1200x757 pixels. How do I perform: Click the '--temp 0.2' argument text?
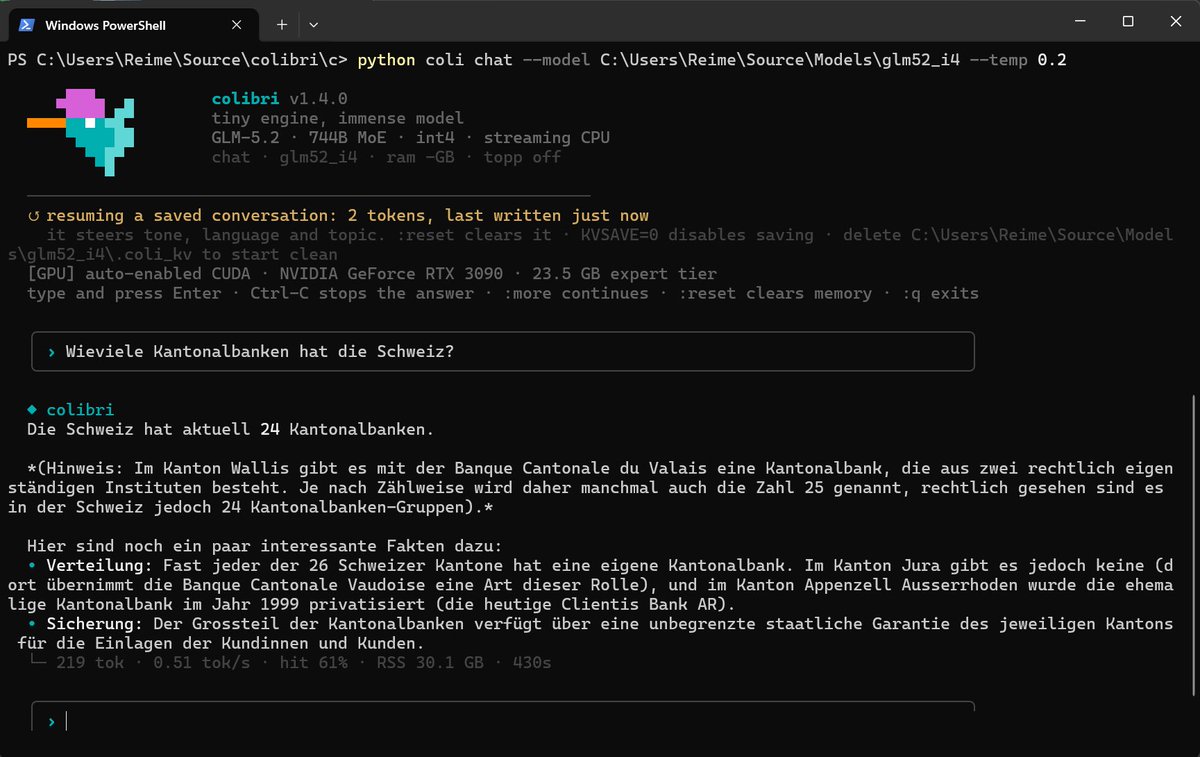pos(1018,60)
